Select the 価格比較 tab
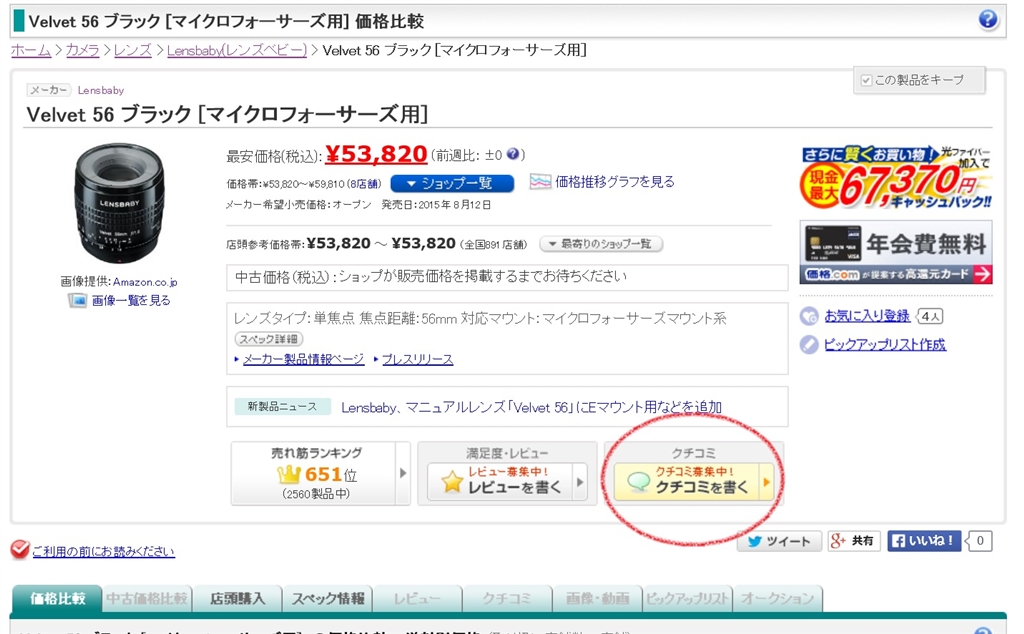This screenshot has height=634, width=1024. [57, 599]
